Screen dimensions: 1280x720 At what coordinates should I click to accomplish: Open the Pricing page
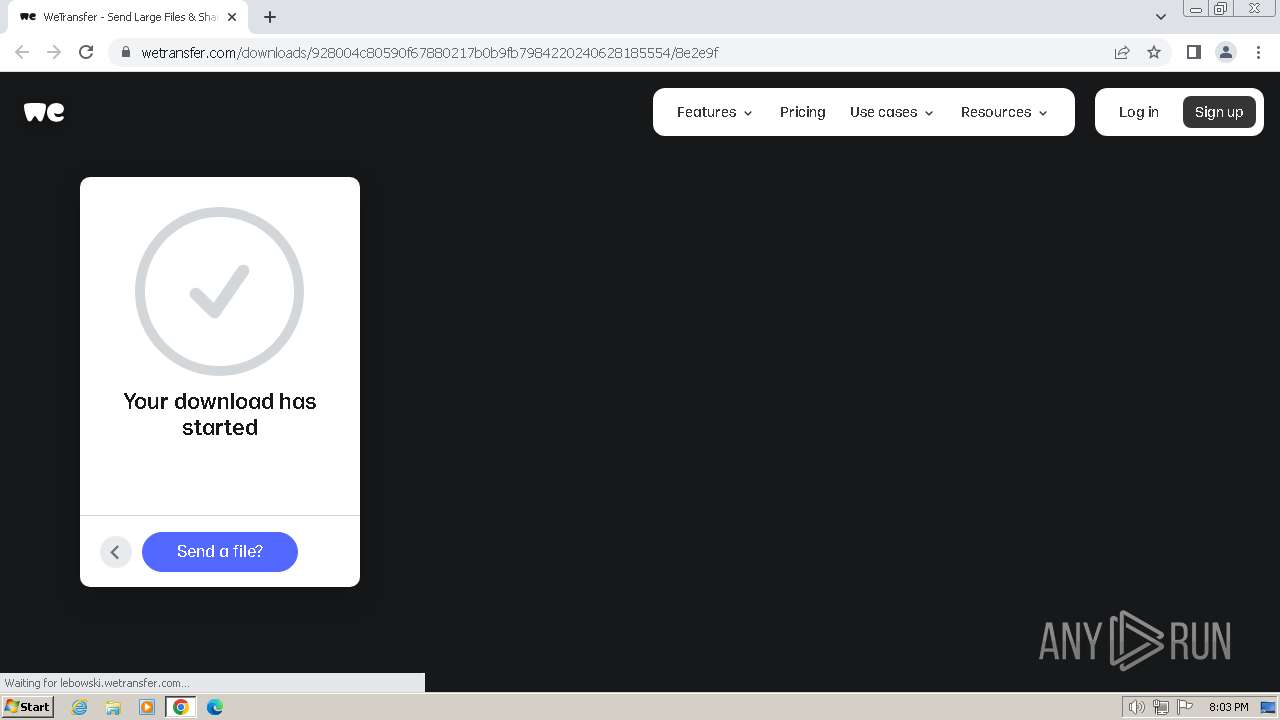803,112
